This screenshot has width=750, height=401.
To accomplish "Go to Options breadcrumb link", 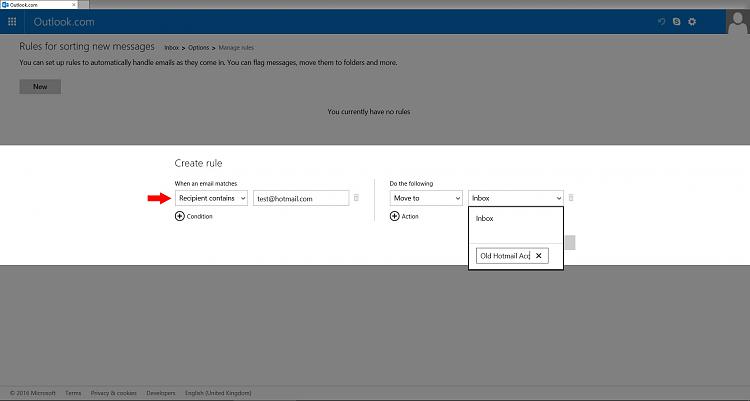I will 199,48.
